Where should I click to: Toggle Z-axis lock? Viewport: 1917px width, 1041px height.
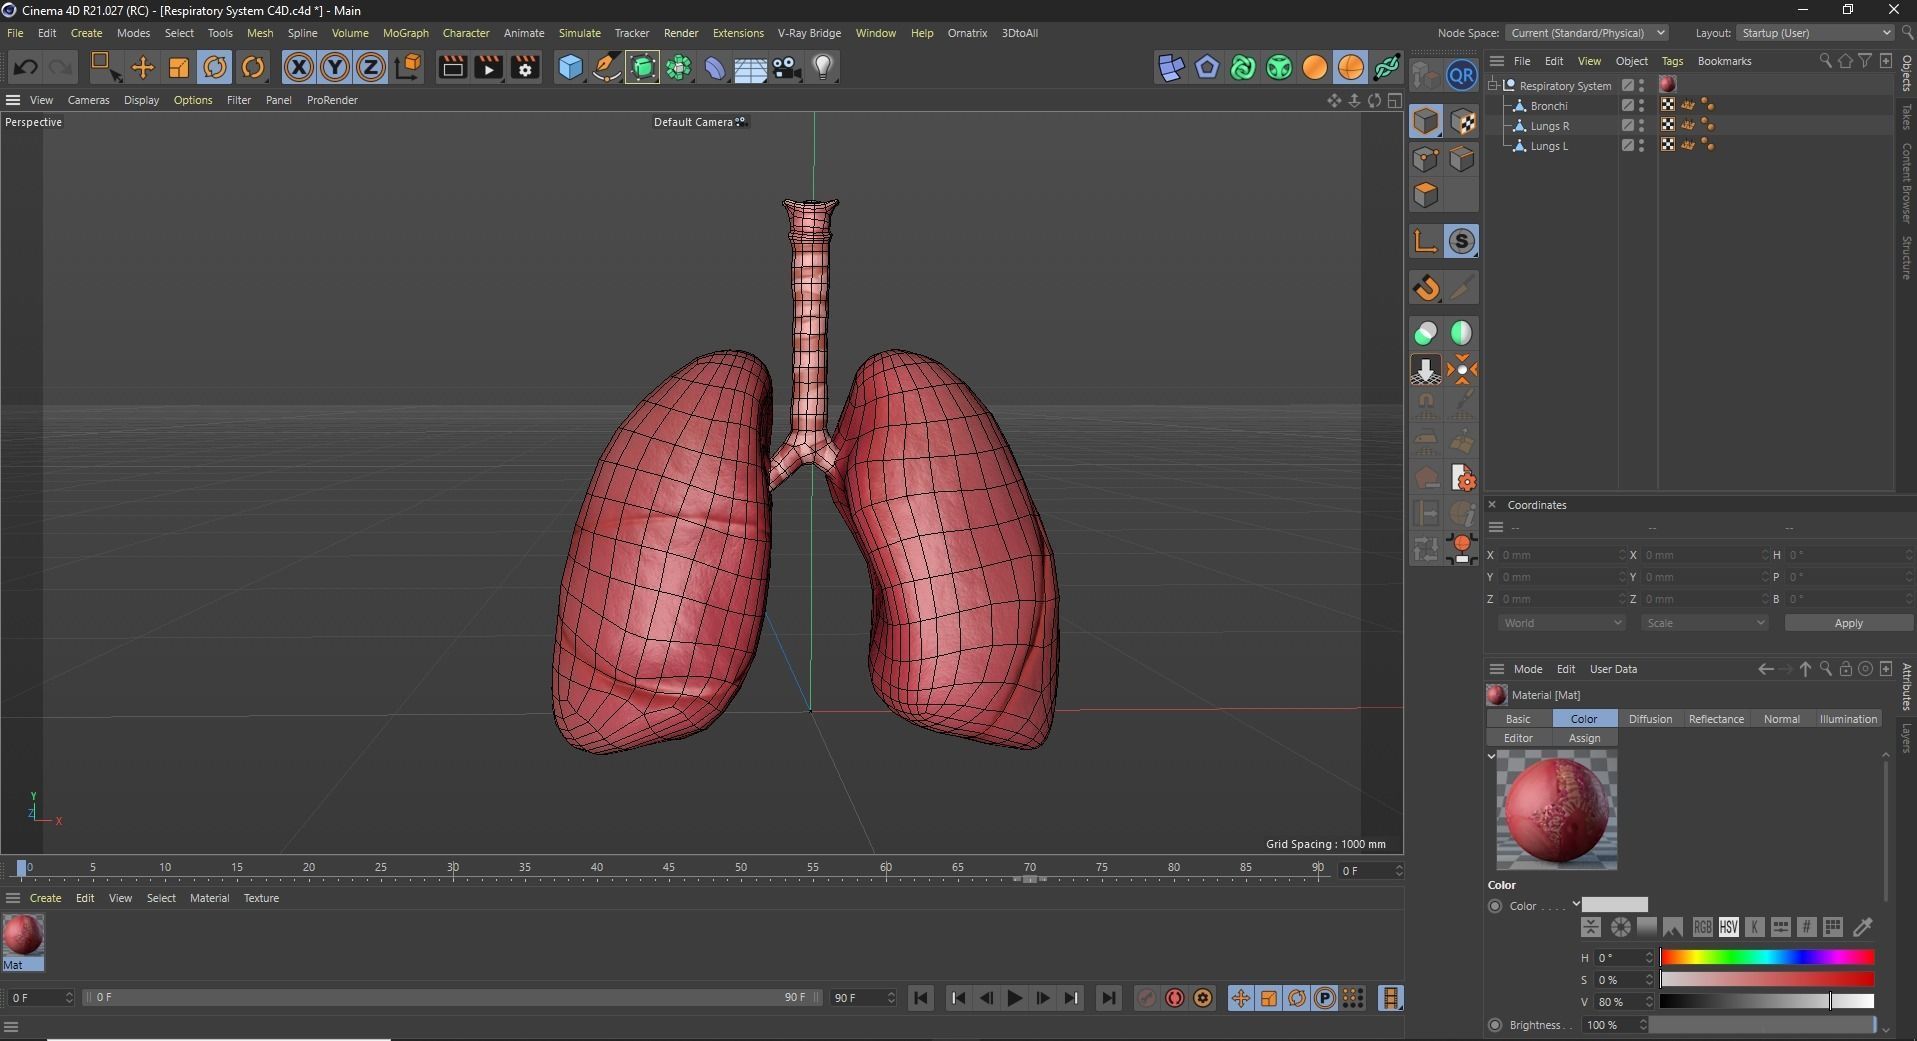click(370, 68)
